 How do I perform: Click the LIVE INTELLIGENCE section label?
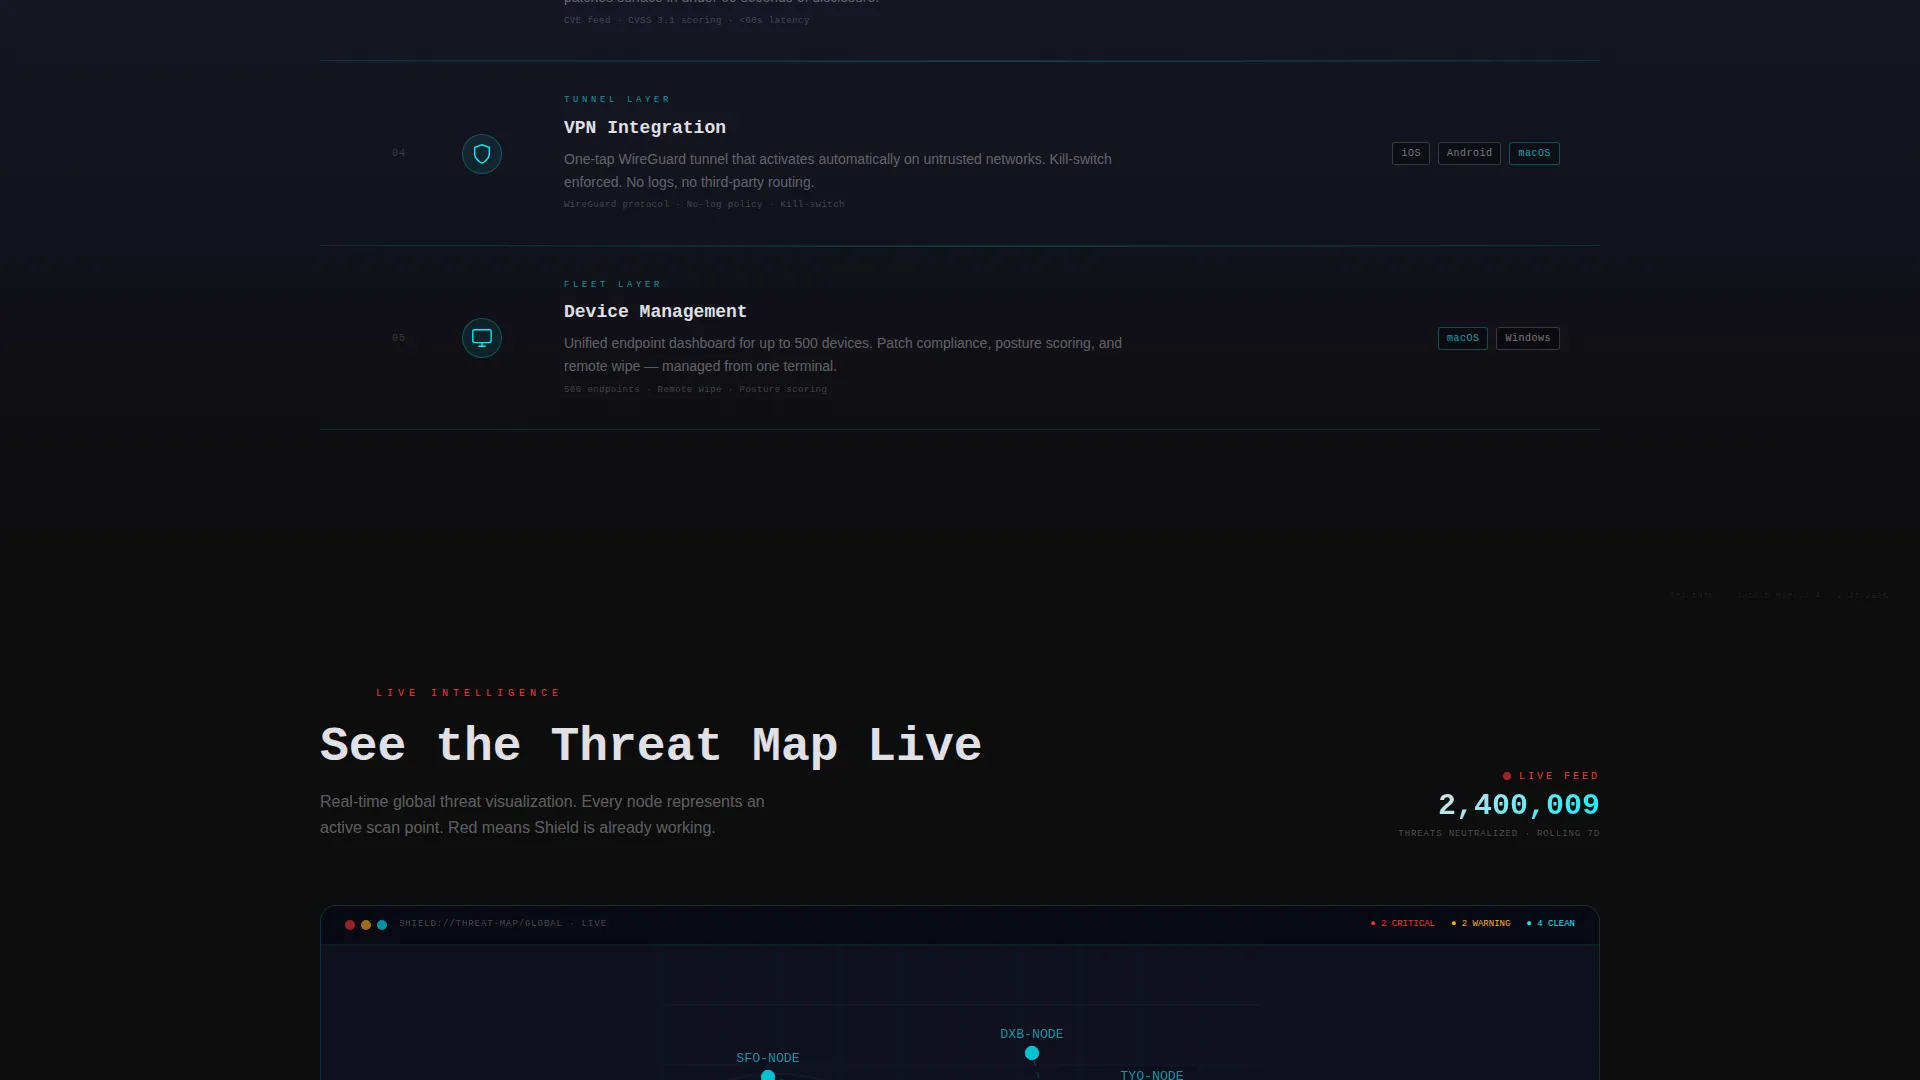coord(468,692)
